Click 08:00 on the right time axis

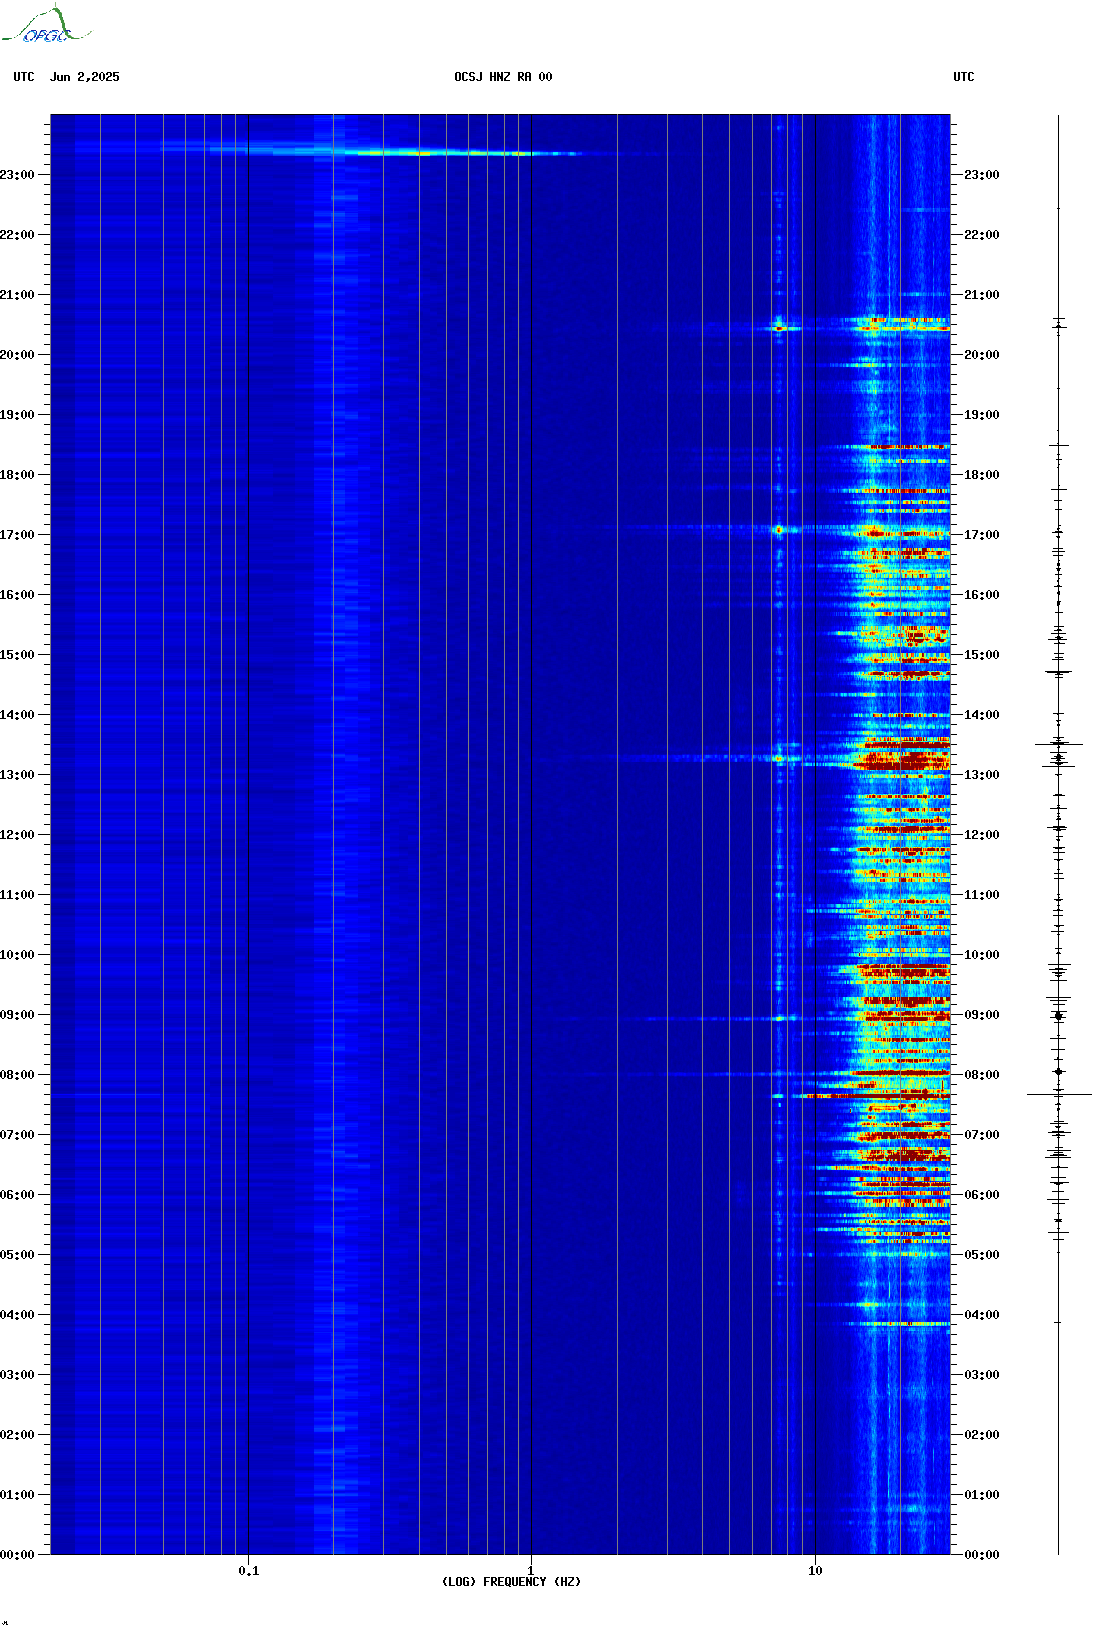coord(982,1075)
